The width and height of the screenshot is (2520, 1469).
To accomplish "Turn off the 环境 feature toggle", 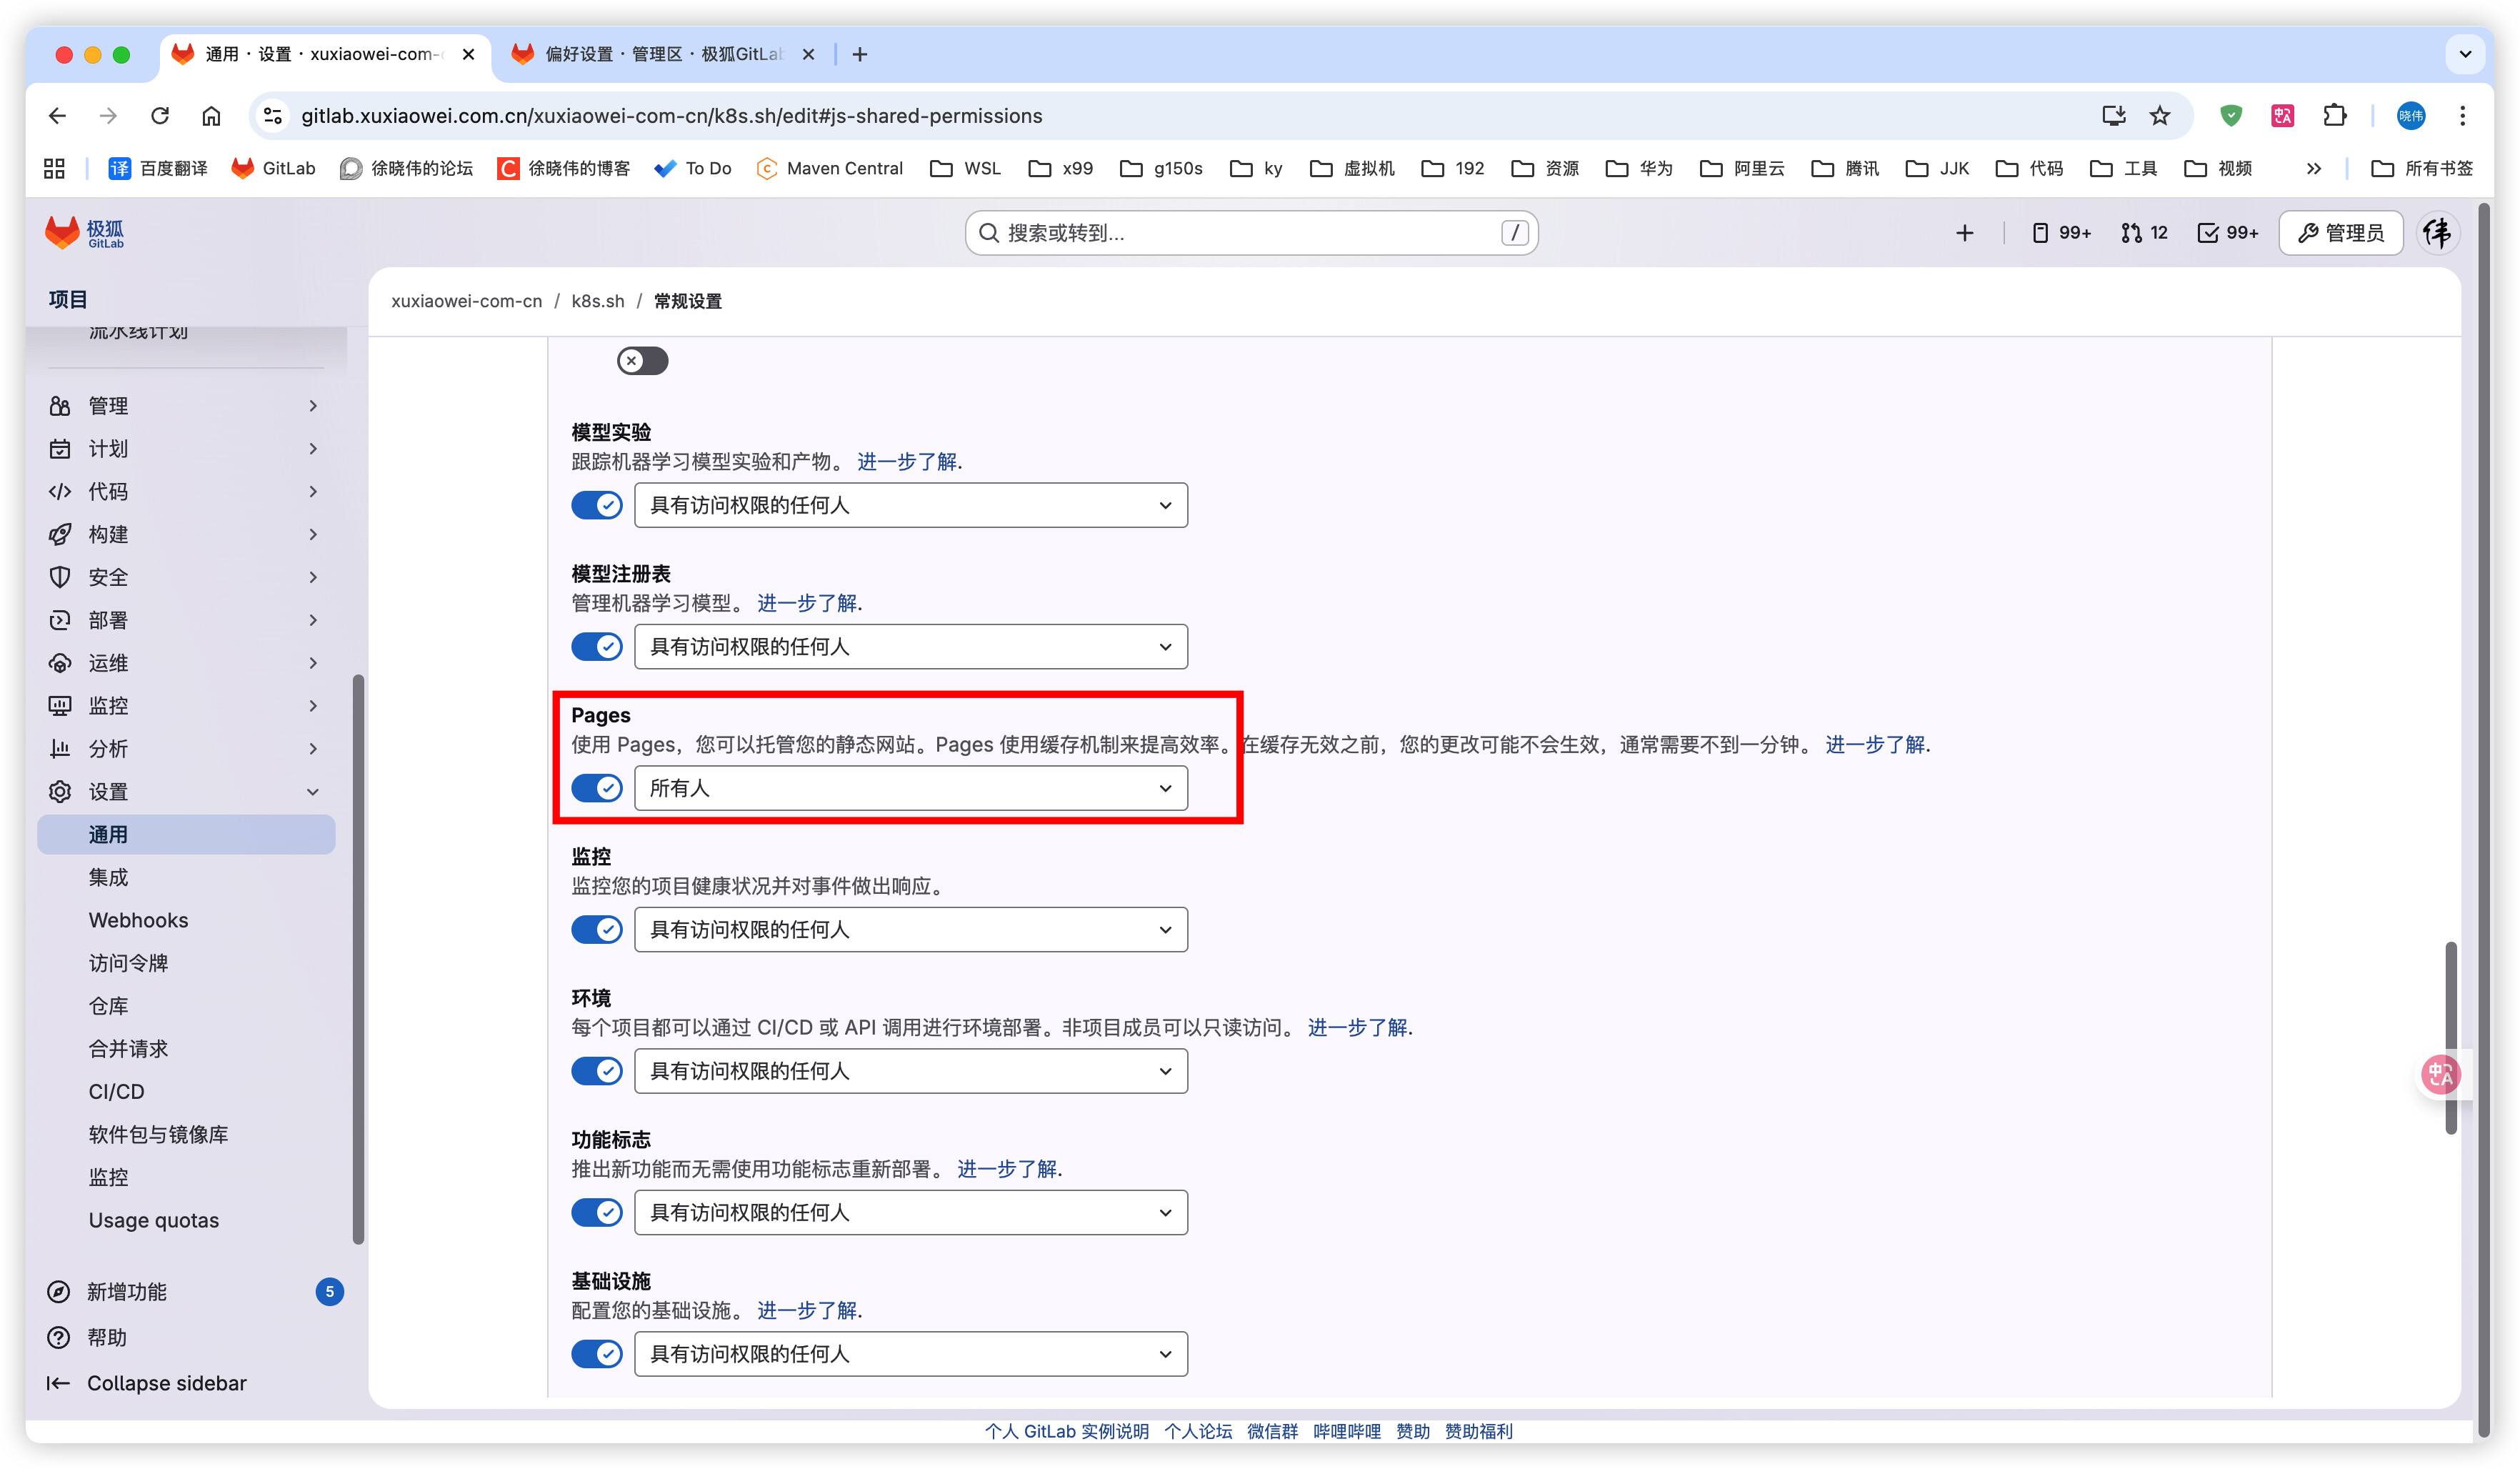I will [x=597, y=1071].
